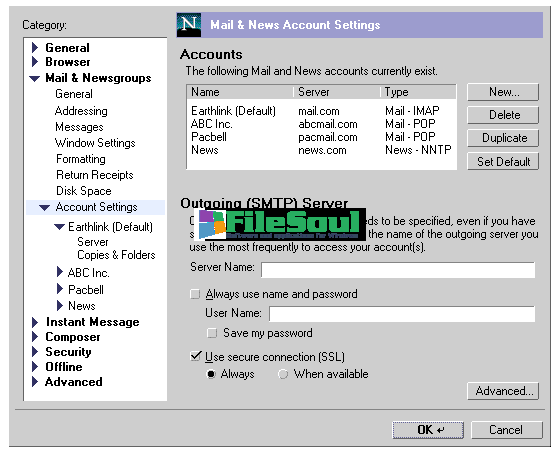The image size is (560, 450).
Task: Expand the ABC Inc. account arrow
Action: [x=60, y=272]
